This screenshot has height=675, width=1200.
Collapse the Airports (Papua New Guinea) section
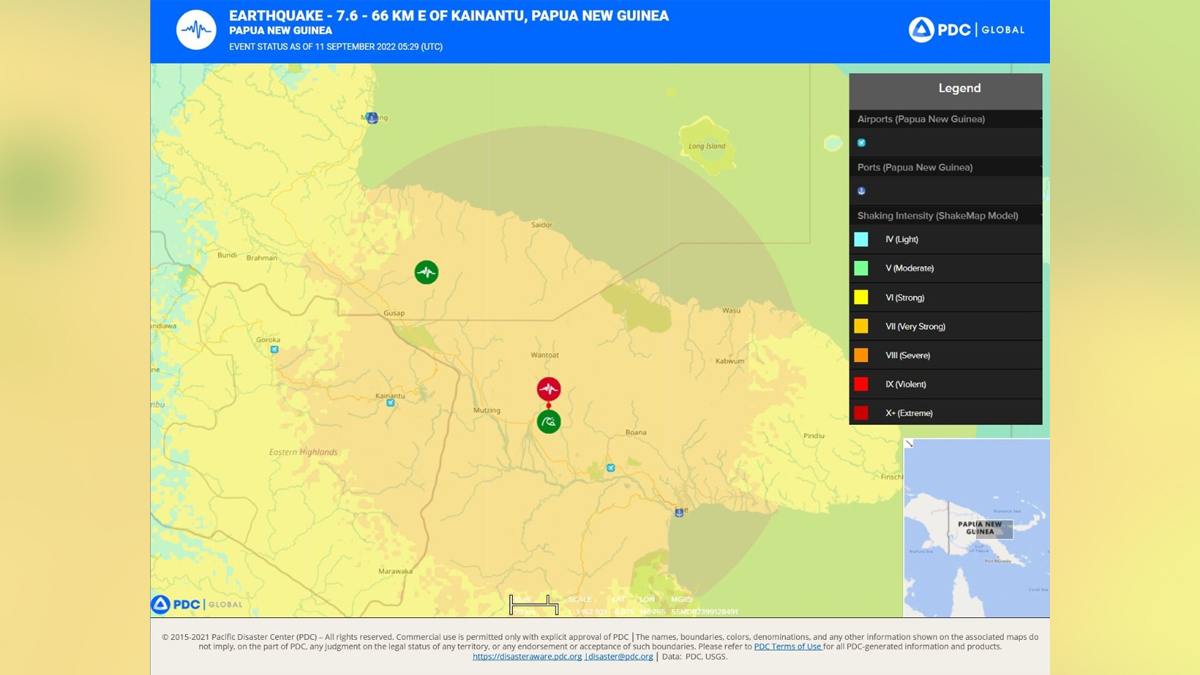[x=945, y=119]
